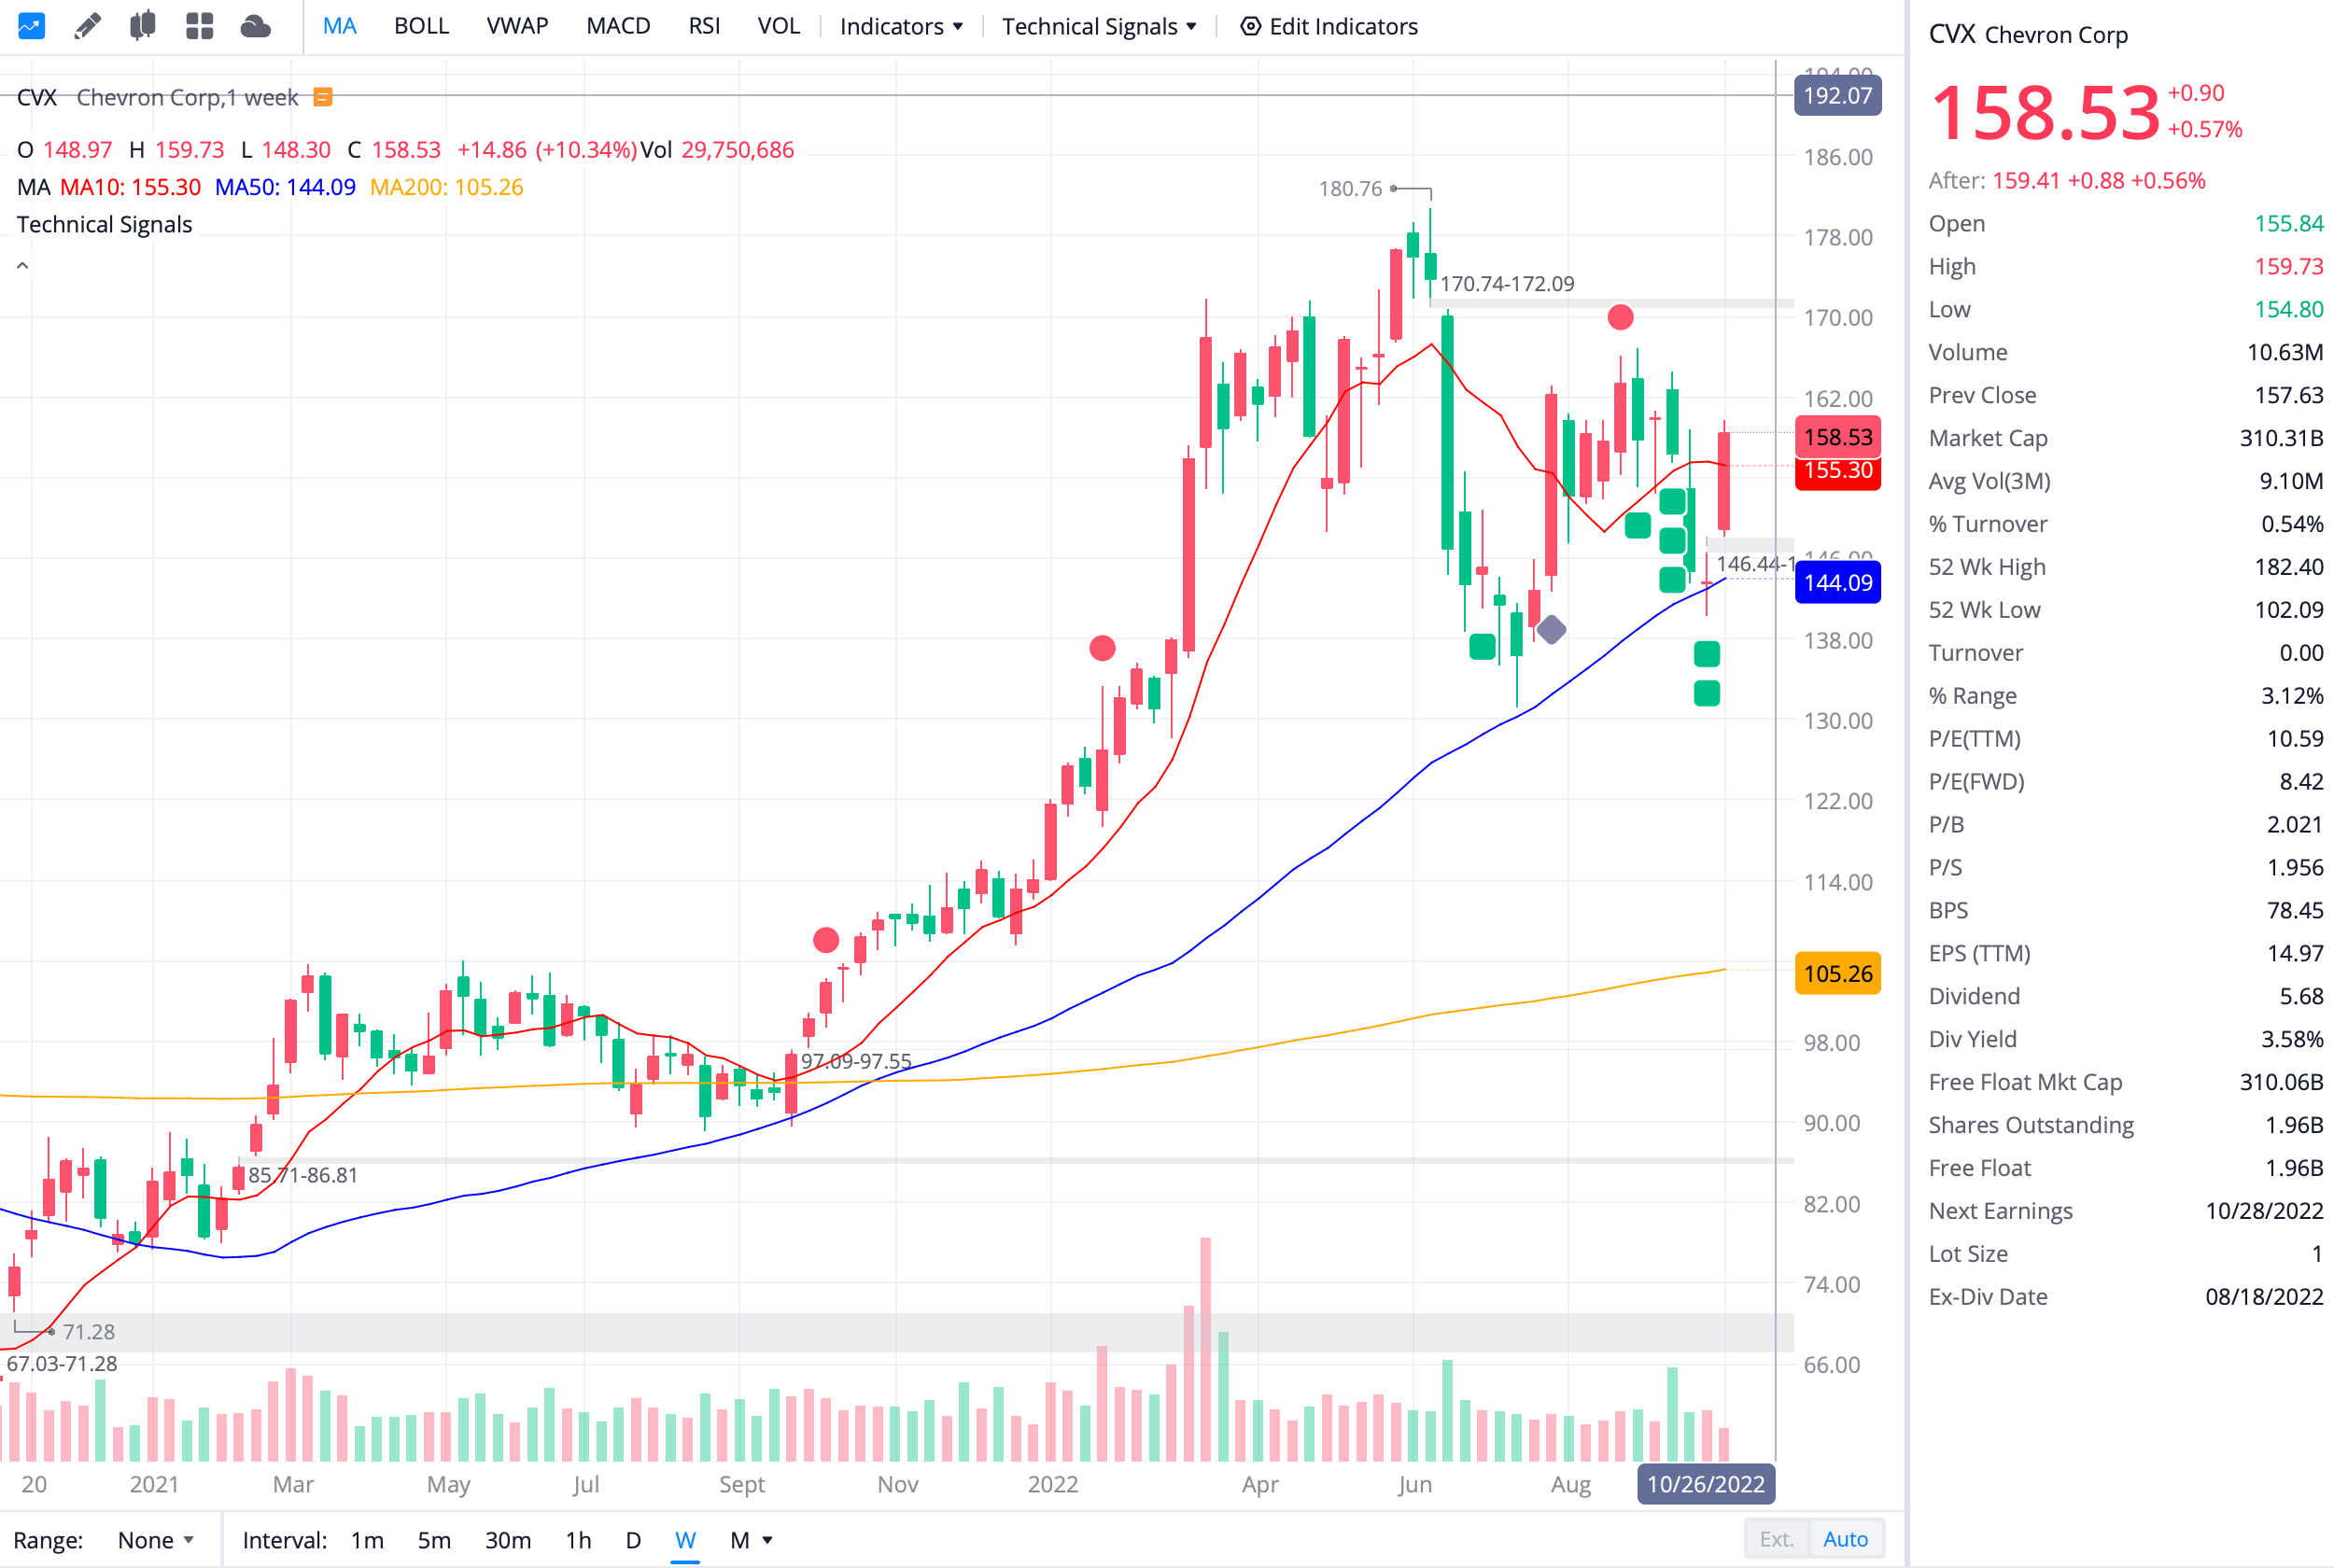2334x1568 pixels.
Task: Open the Range None dropdown
Action: 155,1540
